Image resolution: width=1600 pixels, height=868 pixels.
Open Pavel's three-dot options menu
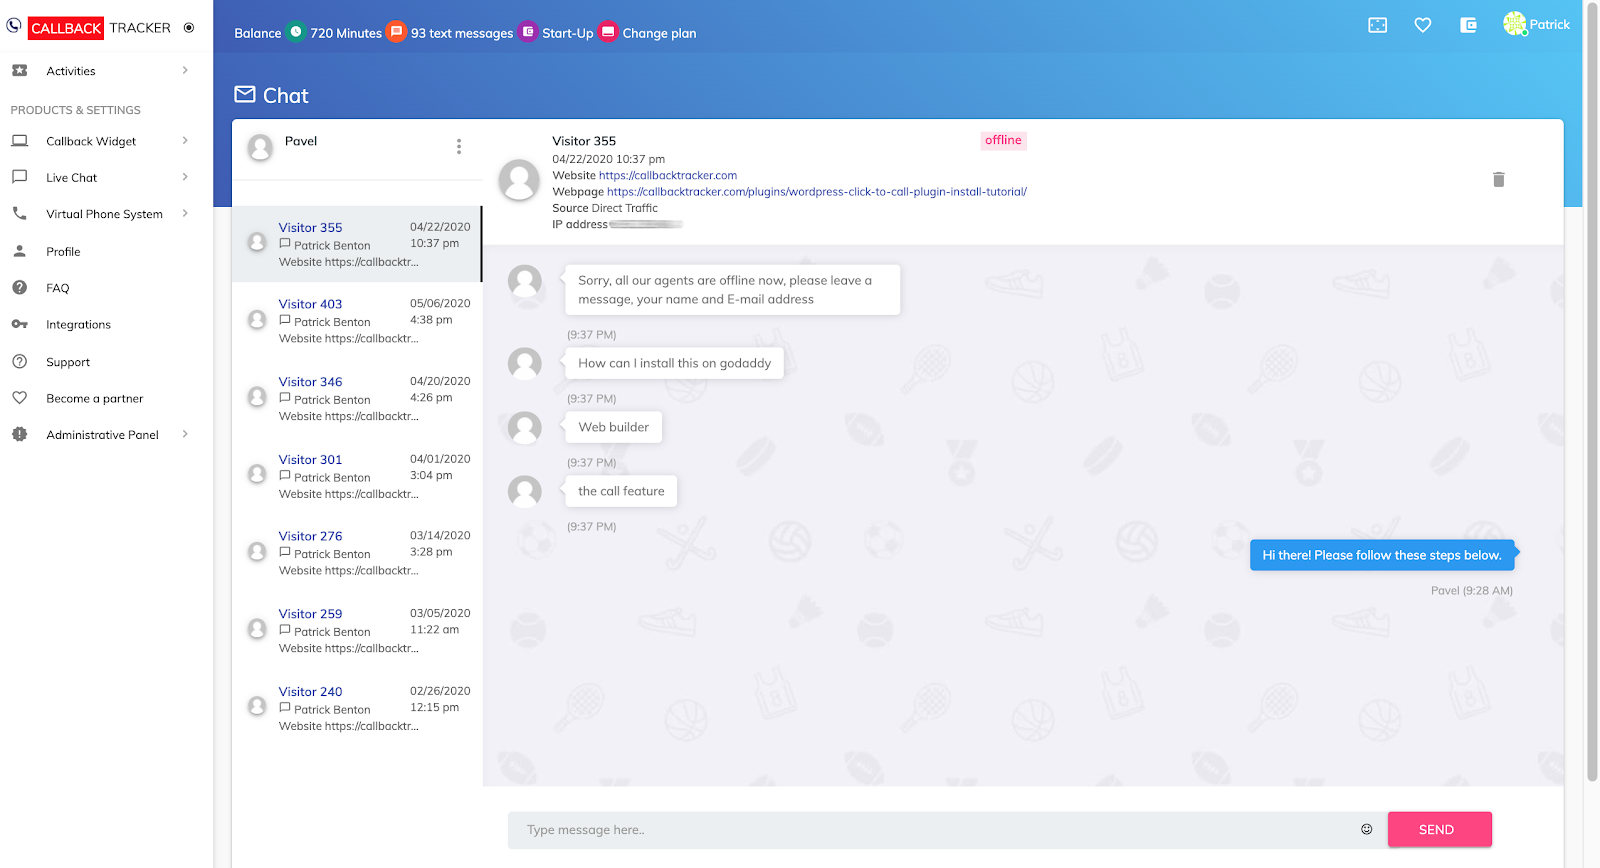[x=459, y=147]
